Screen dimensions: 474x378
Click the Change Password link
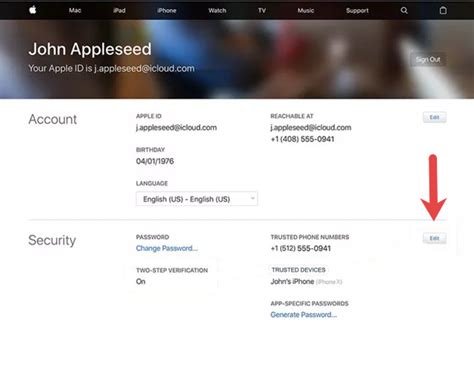point(167,248)
